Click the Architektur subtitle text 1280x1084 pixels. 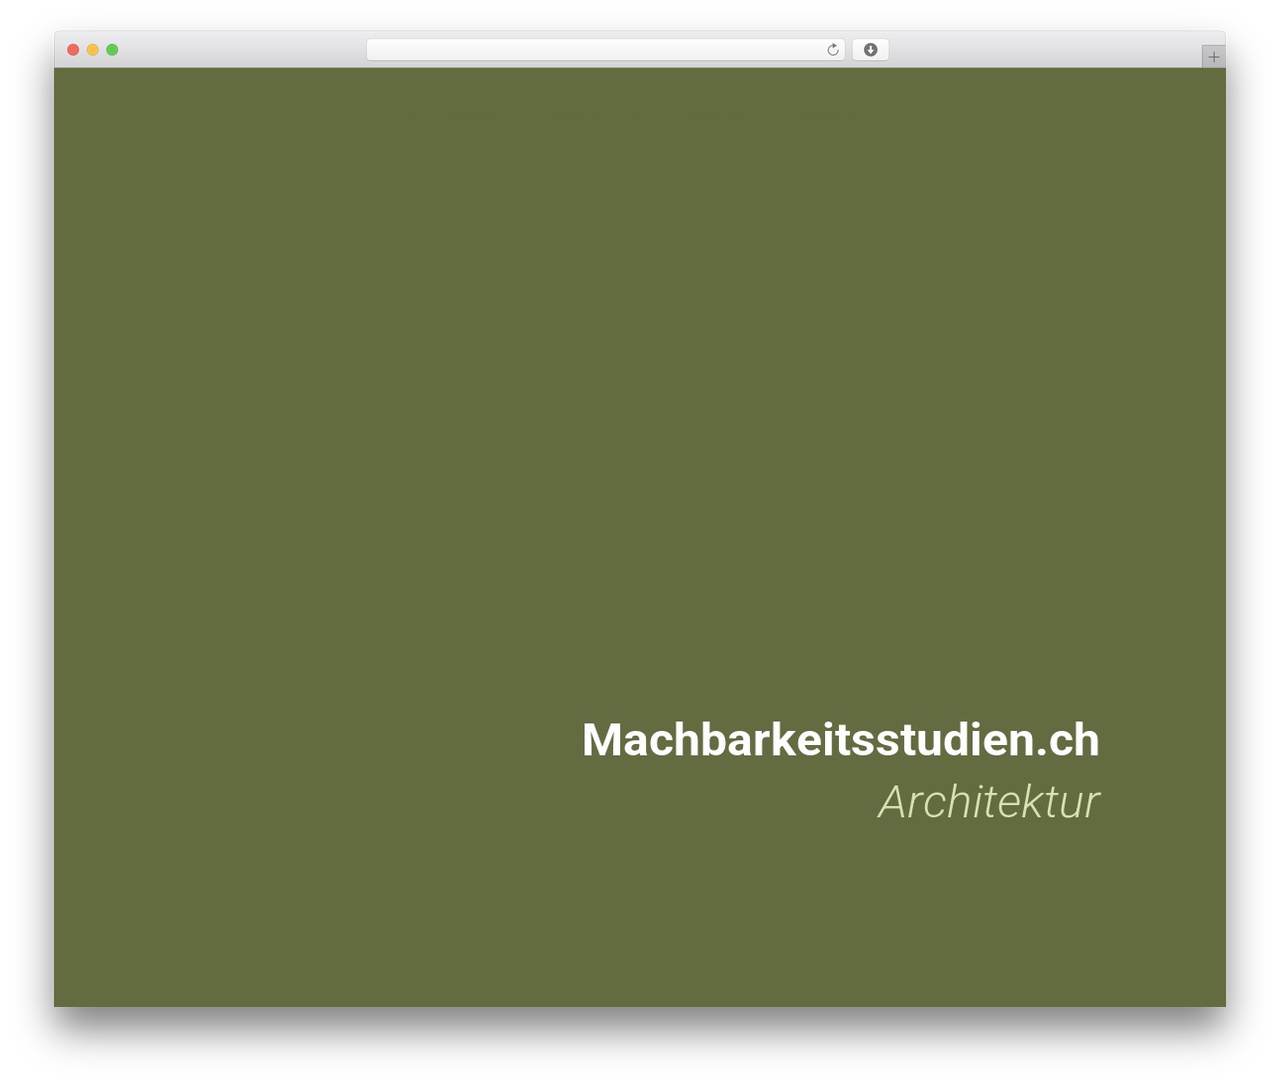[988, 802]
